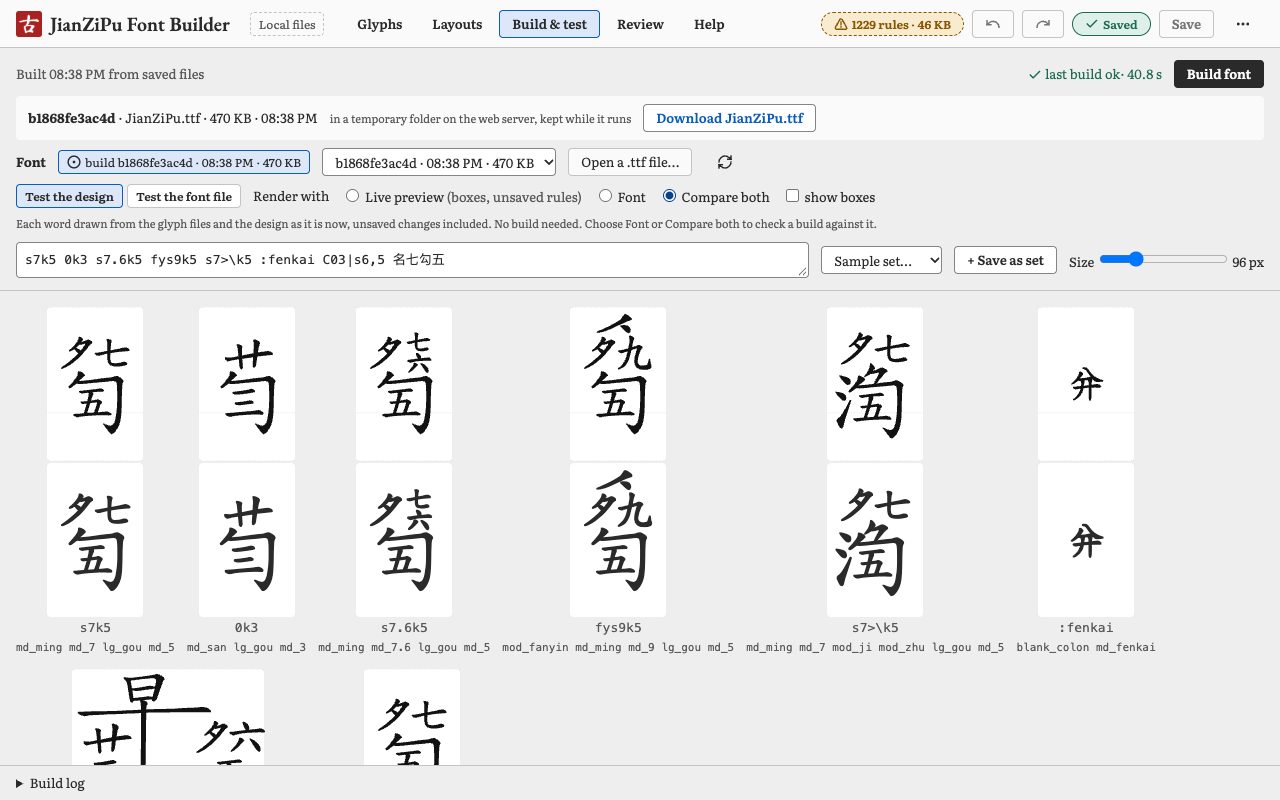Click the font render glyph for :fenkai

[1086, 540]
